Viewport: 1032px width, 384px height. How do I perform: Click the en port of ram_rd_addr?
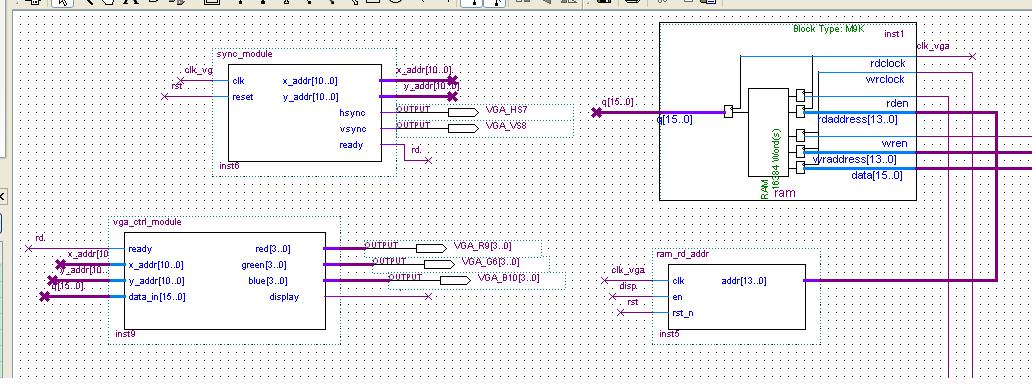(x=677, y=297)
